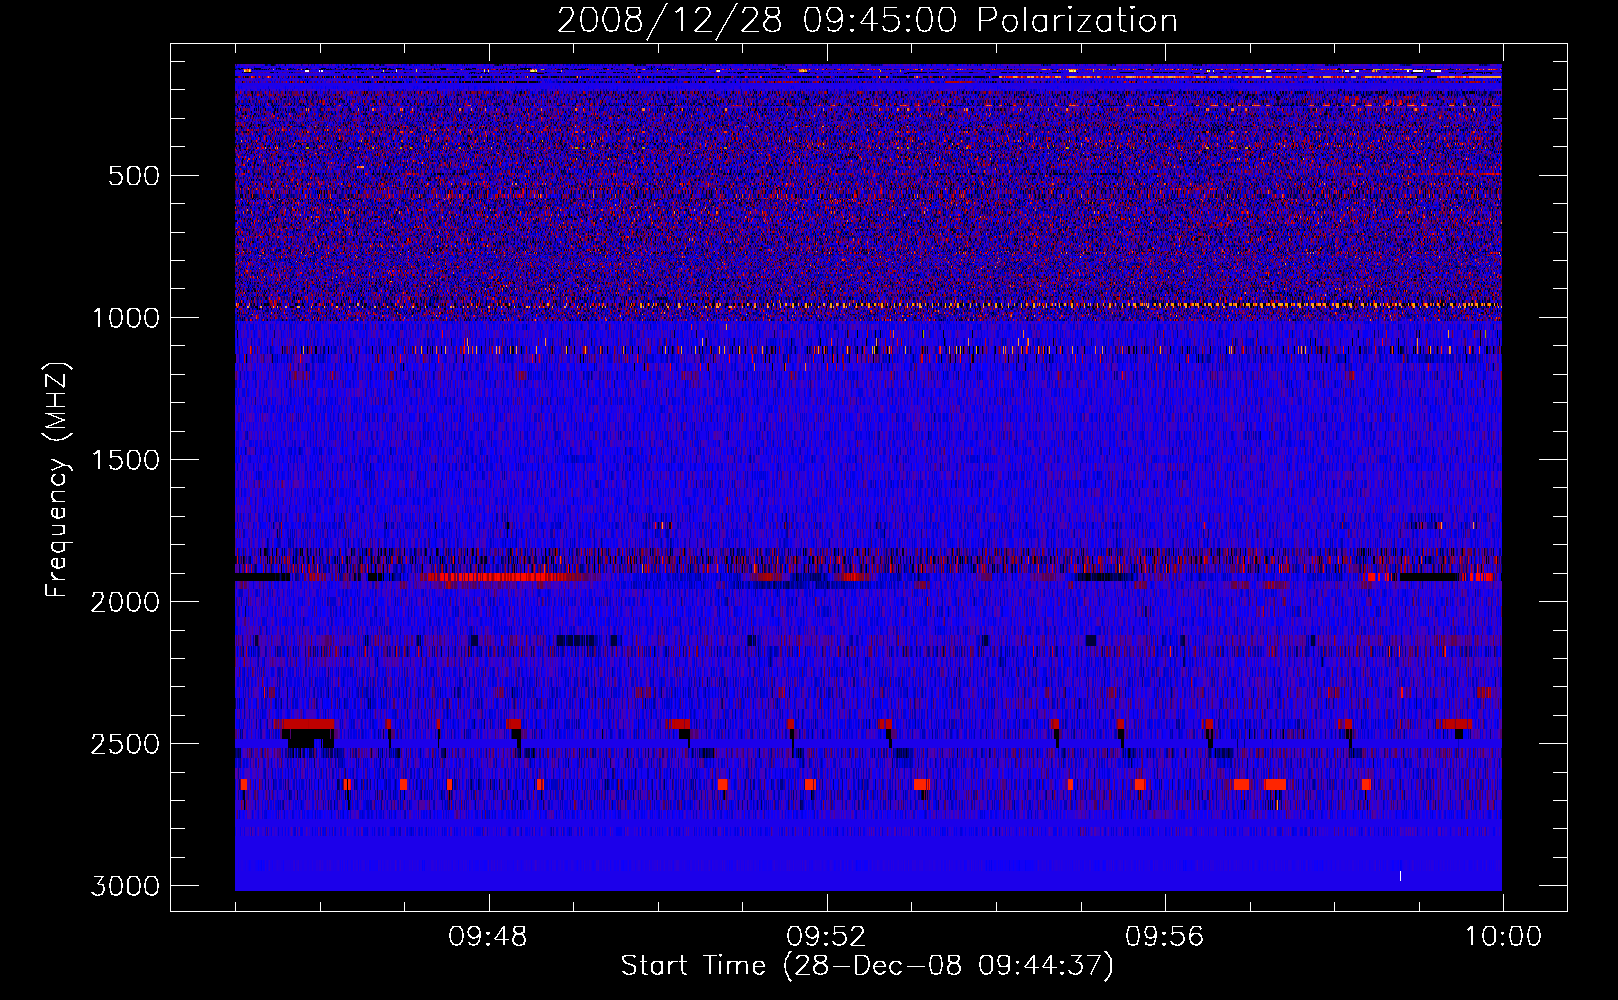Viewport: 1618px width, 1000px height.
Task: Click the 2500 frequency tick label
Action: pos(125,744)
